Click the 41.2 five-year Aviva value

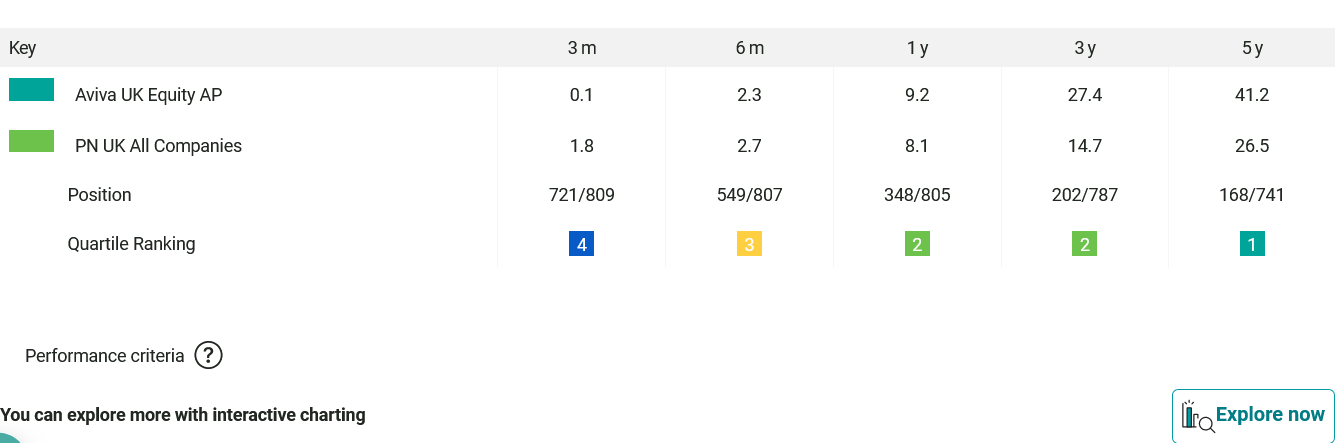(1252, 95)
